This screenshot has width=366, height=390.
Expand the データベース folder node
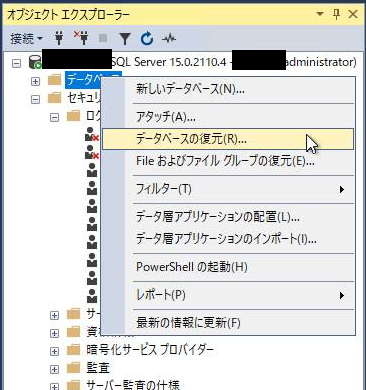tap(35, 81)
